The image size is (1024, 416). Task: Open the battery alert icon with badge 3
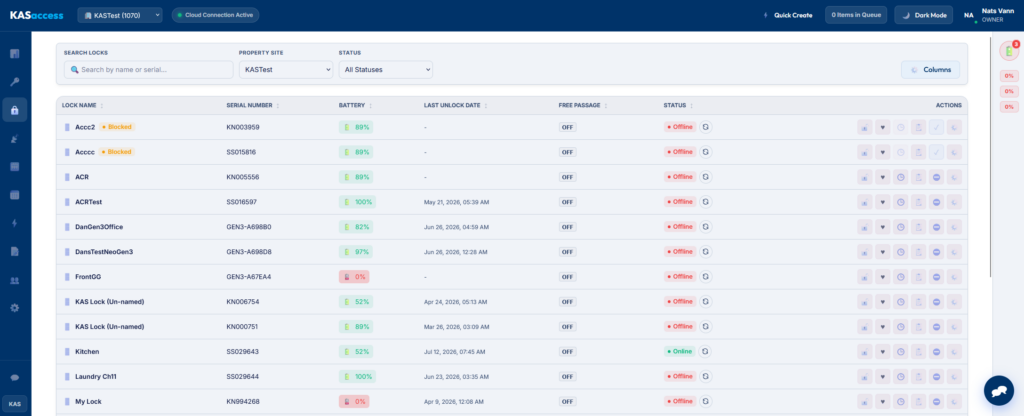pyautogui.click(x=1009, y=50)
